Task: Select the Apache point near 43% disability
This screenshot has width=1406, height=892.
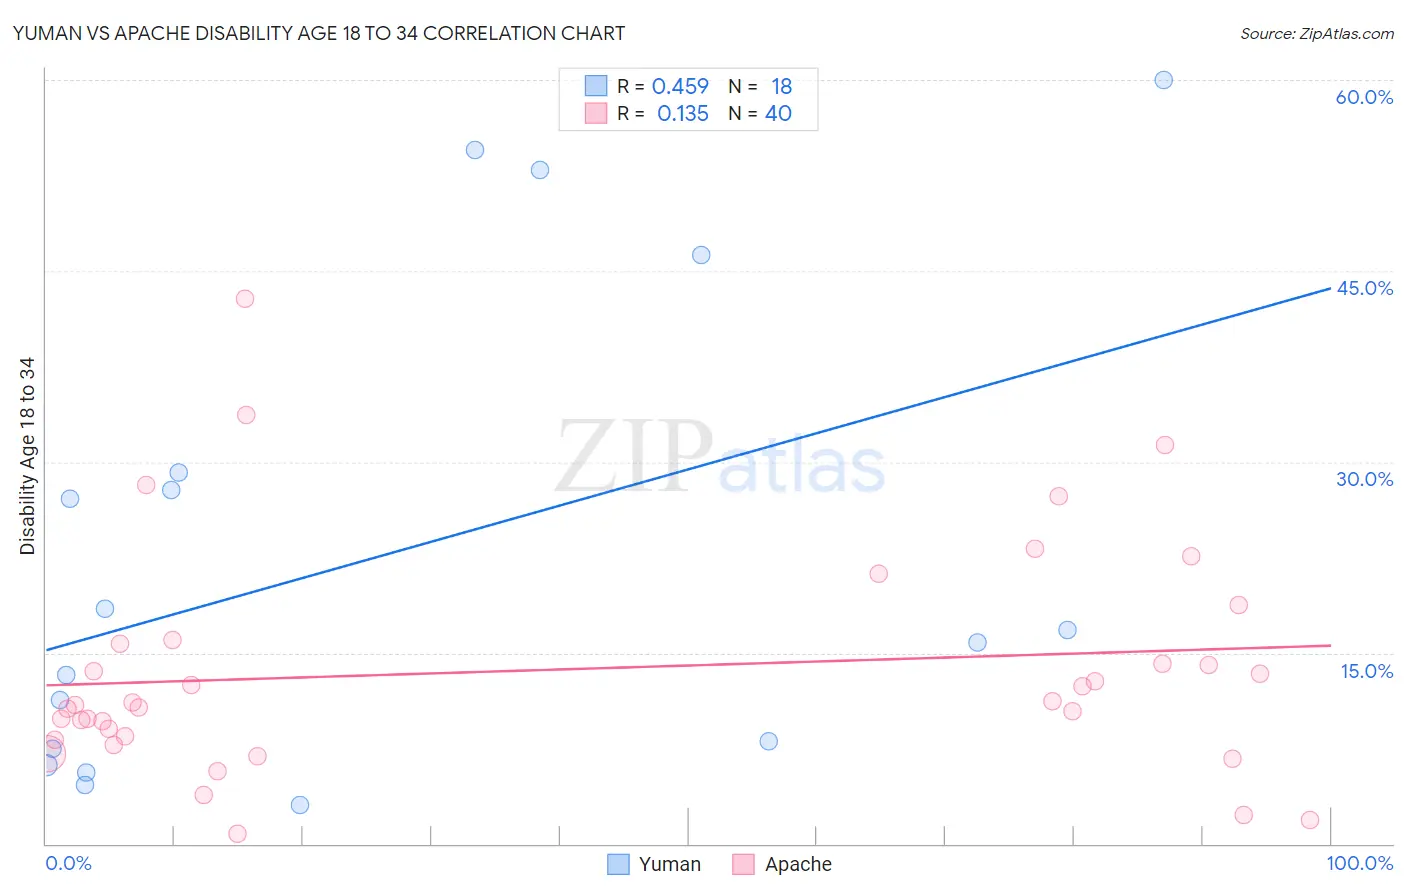Action: (245, 299)
